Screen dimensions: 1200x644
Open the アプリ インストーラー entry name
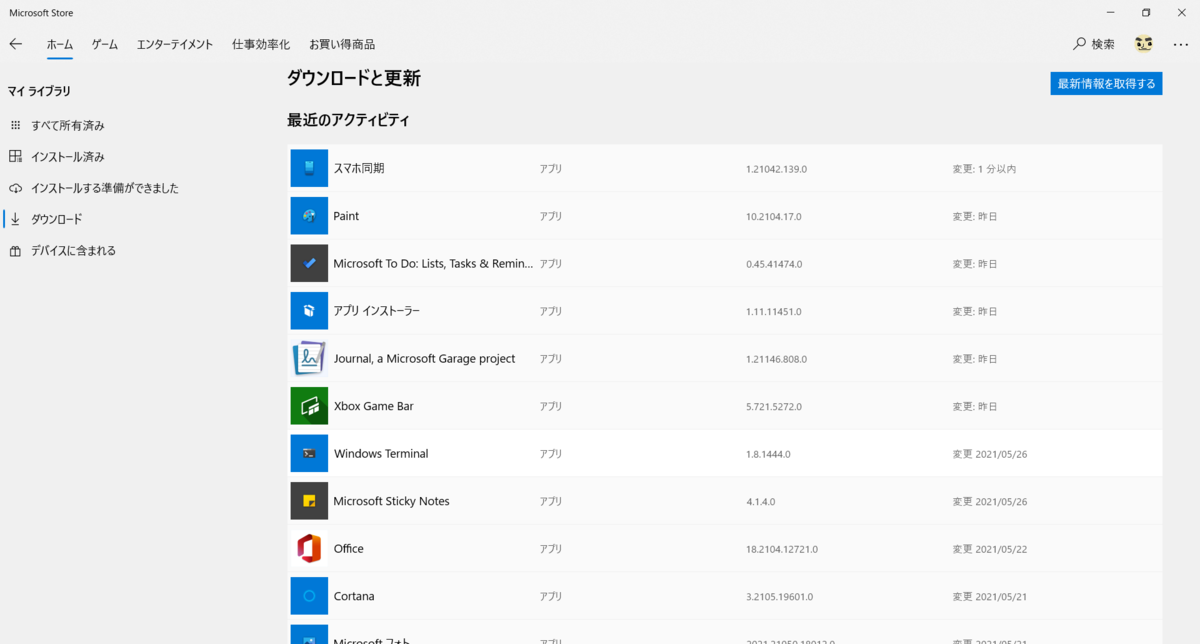pos(376,311)
